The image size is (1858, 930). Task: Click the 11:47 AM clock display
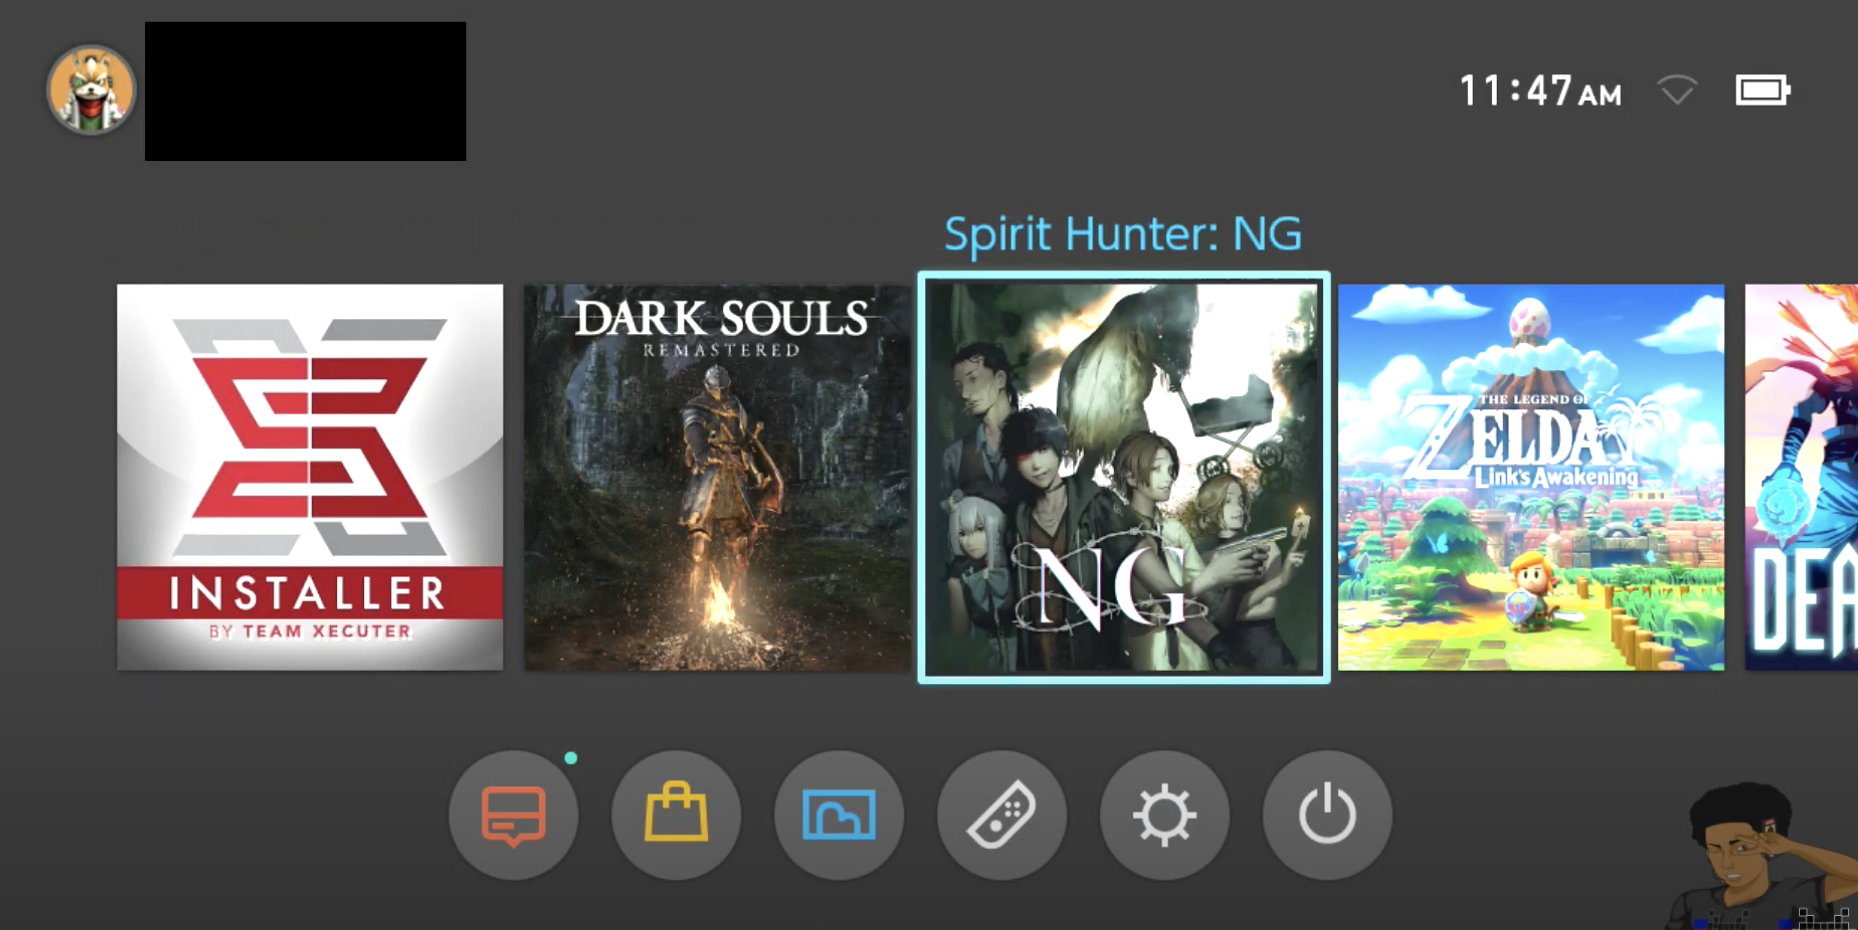tap(1540, 91)
